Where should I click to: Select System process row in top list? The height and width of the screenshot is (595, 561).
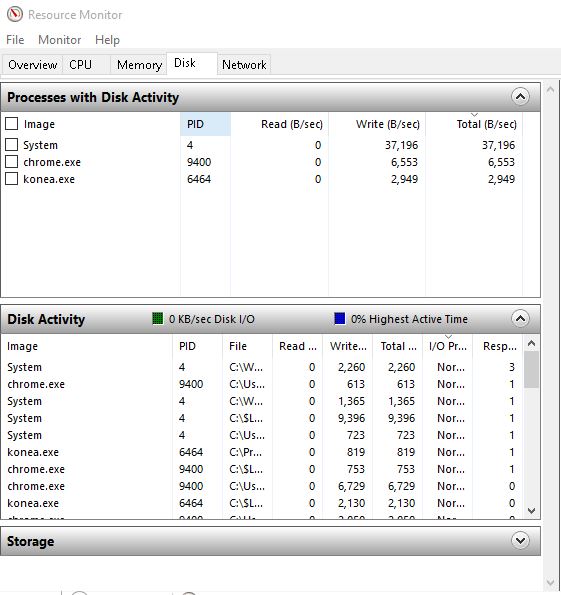262,145
